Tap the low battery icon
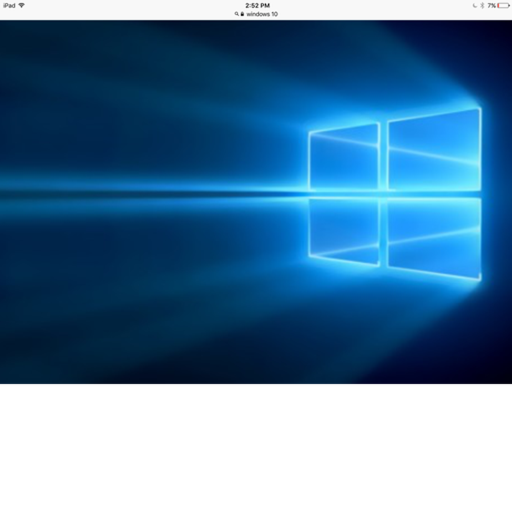512x512 pixels. coord(504,6)
